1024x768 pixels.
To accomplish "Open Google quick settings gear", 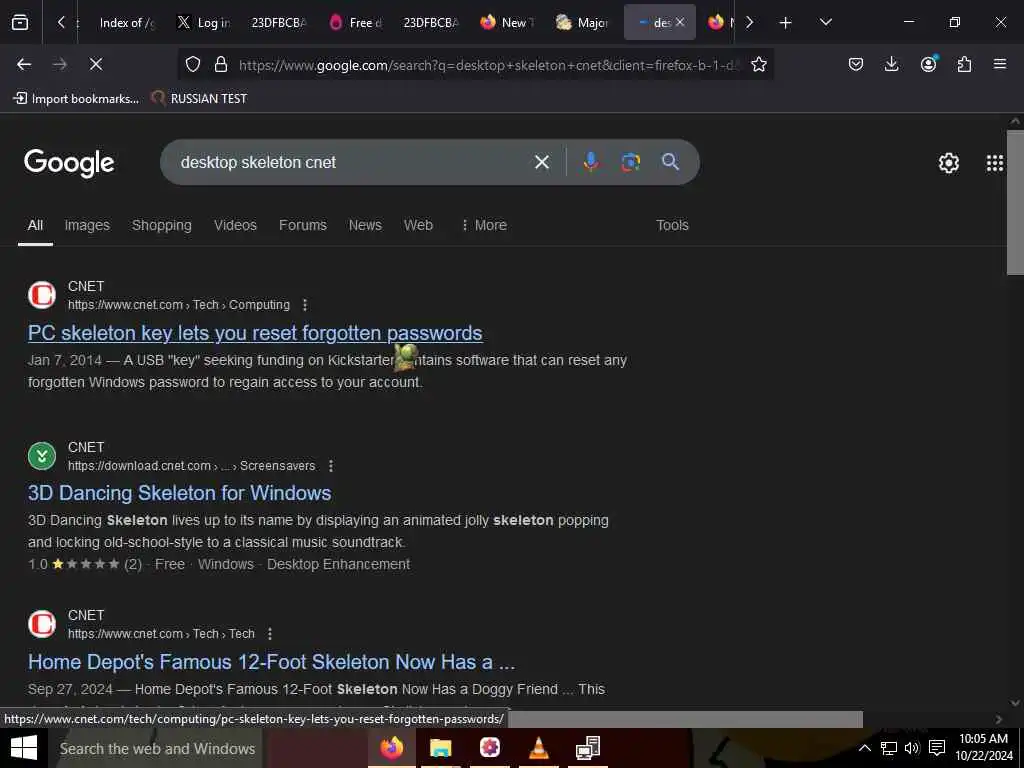I will click(948, 163).
